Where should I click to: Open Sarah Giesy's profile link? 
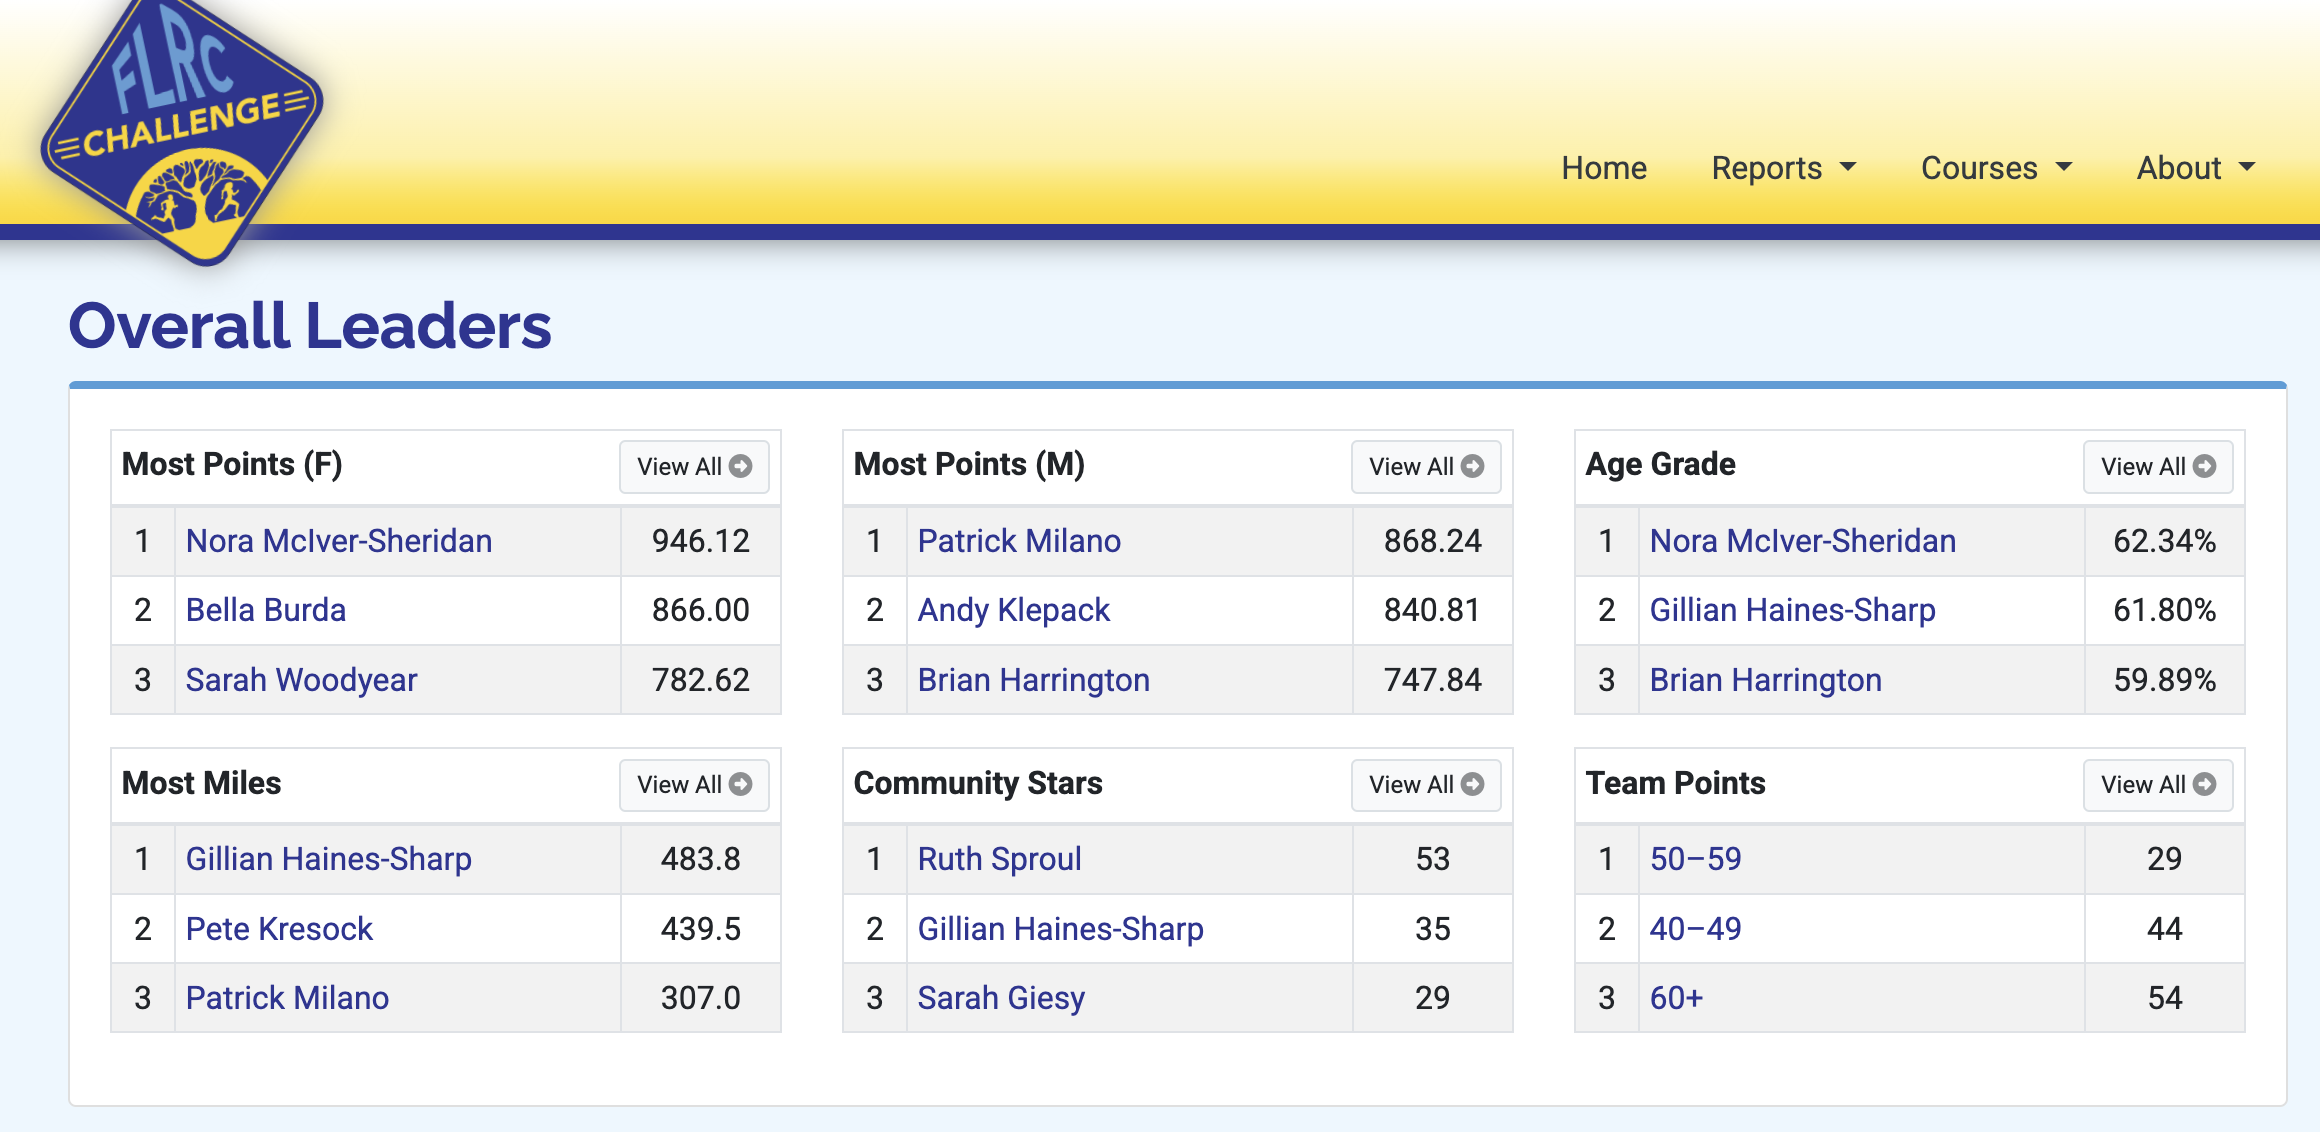click(1001, 998)
